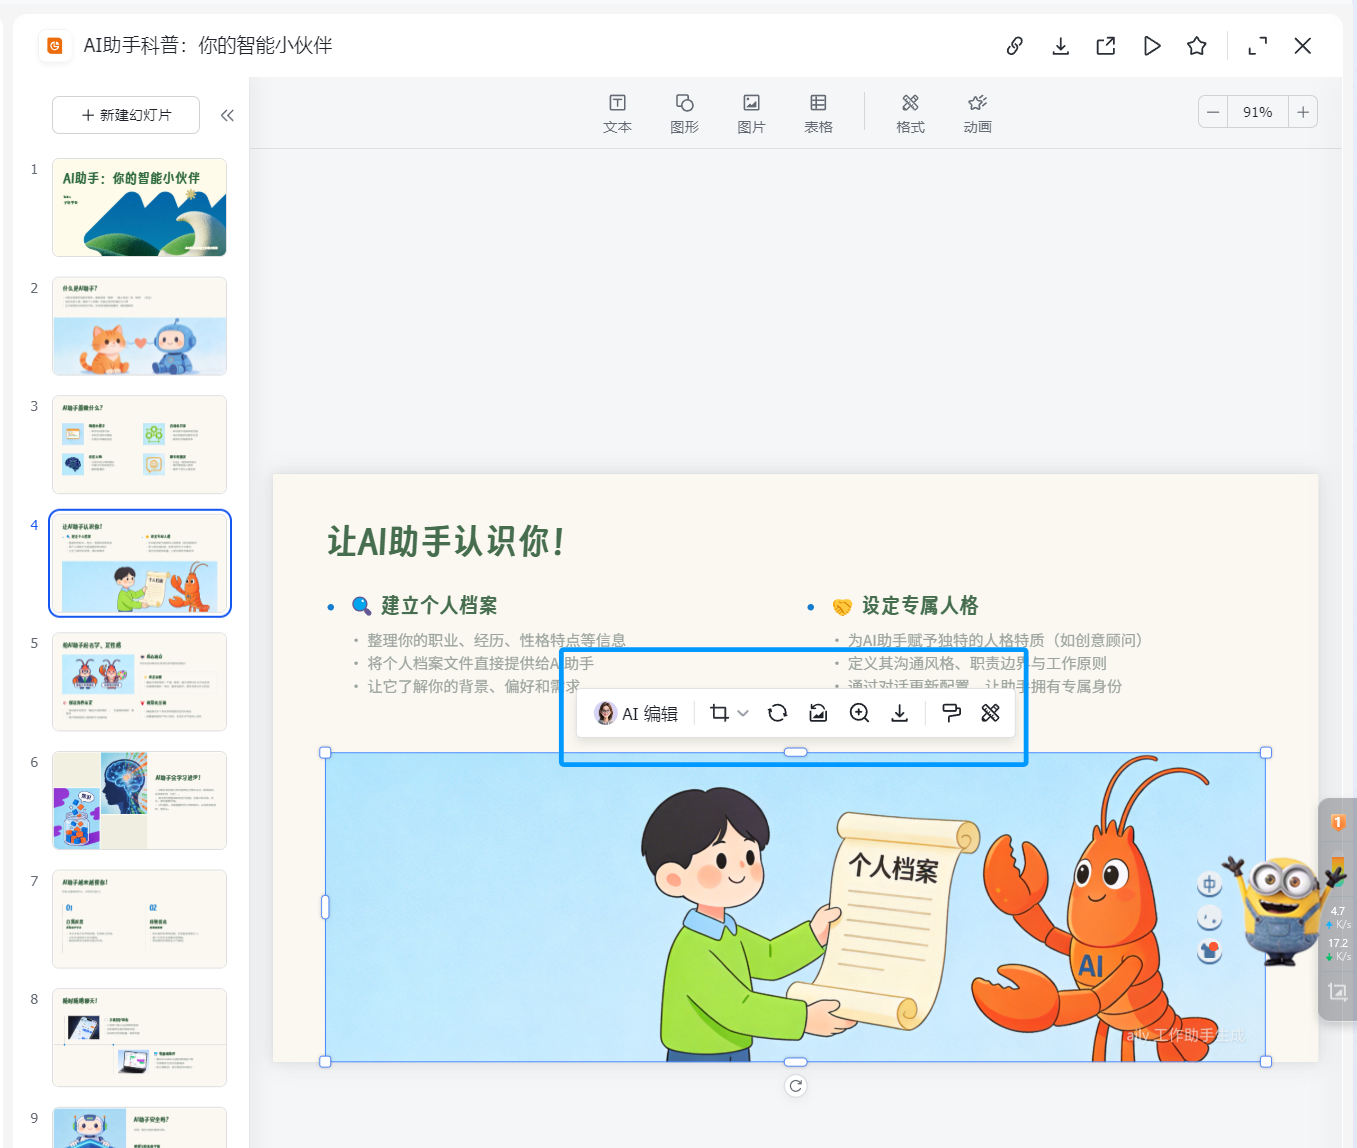The height and width of the screenshot is (1148, 1357).
Task: Collapse the slide thumbnail panel
Action: pyautogui.click(x=227, y=115)
